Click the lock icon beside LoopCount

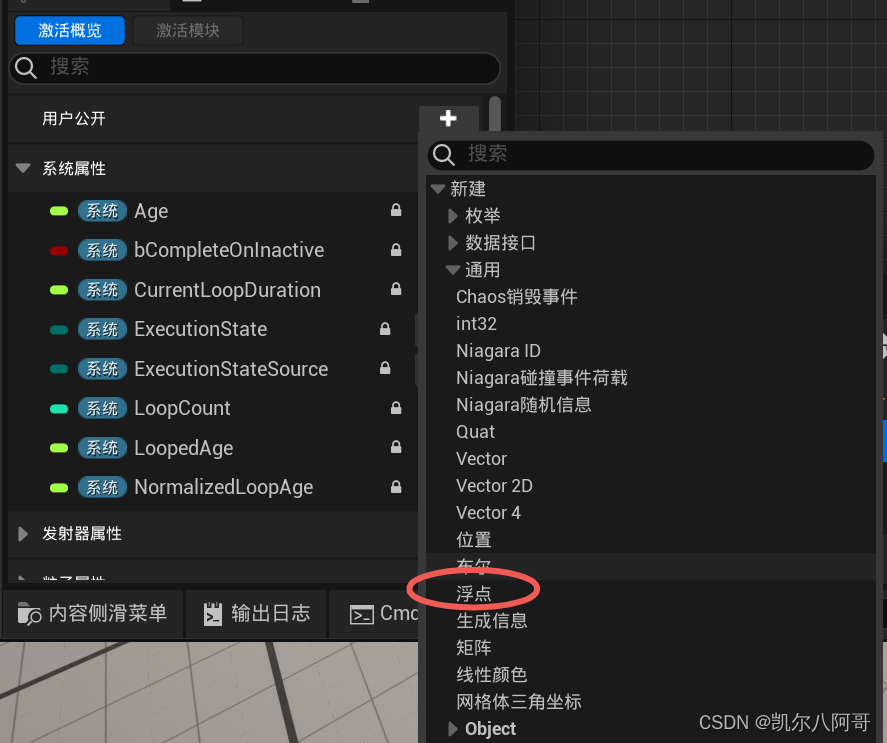tap(396, 408)
